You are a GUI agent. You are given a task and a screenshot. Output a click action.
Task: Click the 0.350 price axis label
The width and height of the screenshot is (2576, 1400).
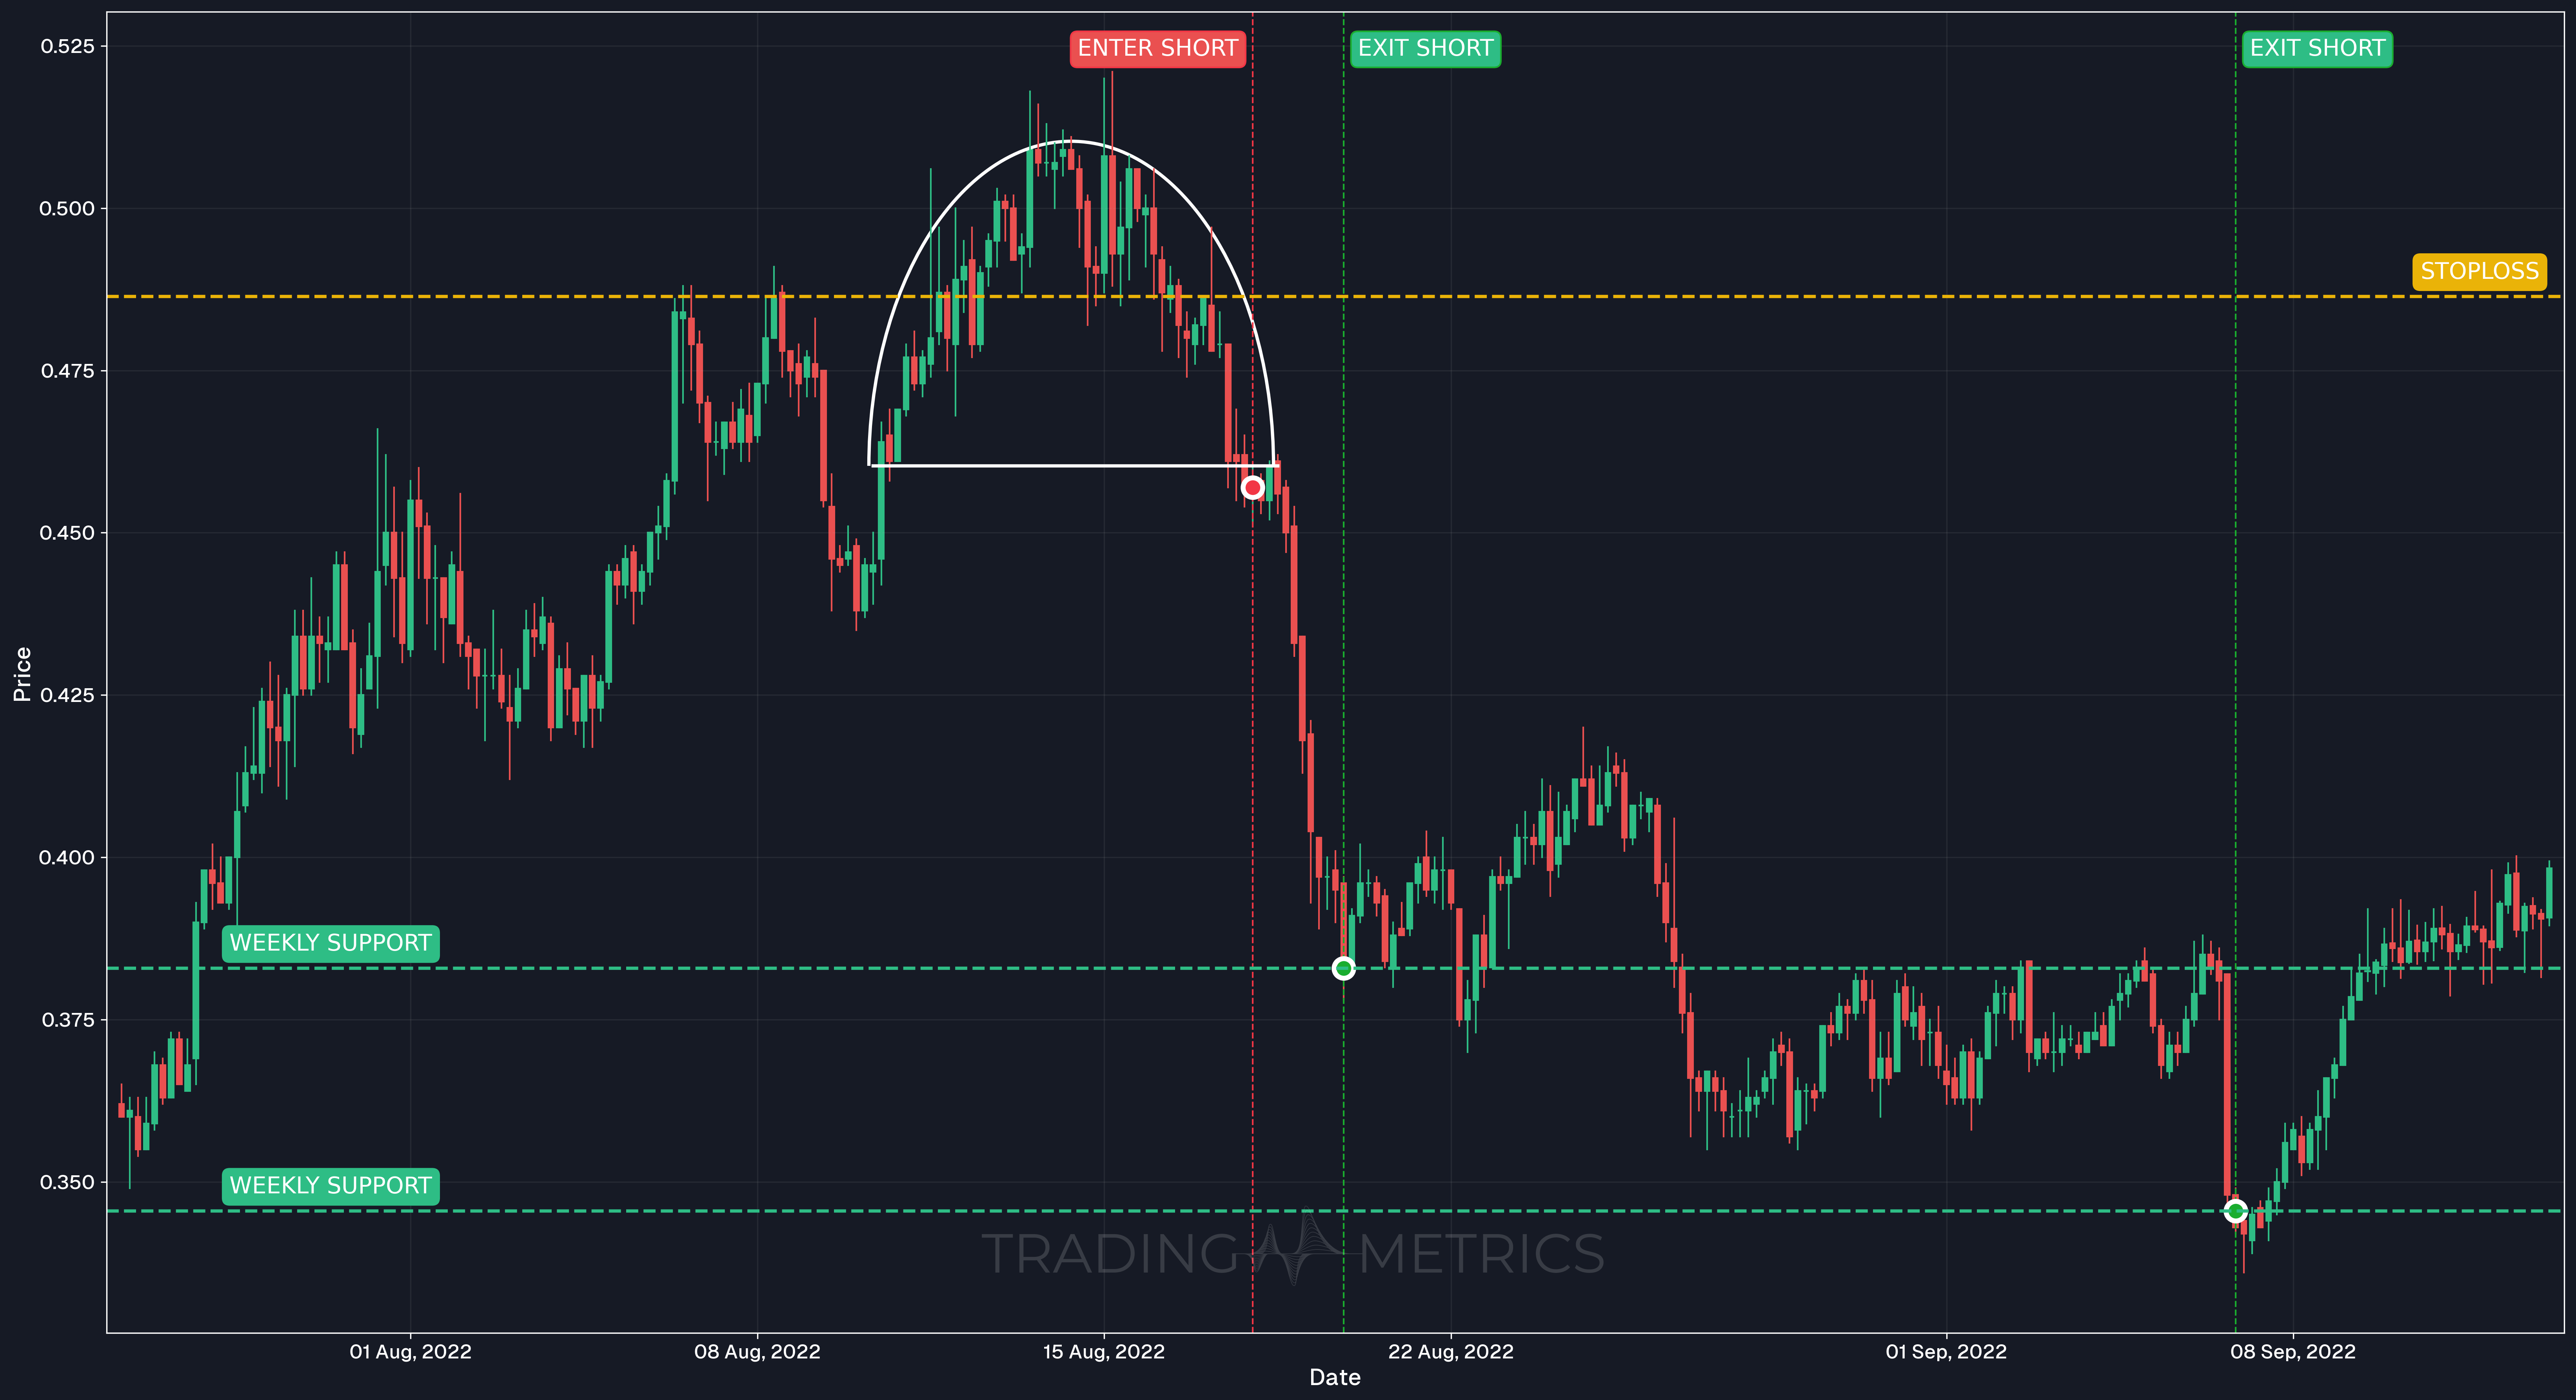tap(67, 1182)
